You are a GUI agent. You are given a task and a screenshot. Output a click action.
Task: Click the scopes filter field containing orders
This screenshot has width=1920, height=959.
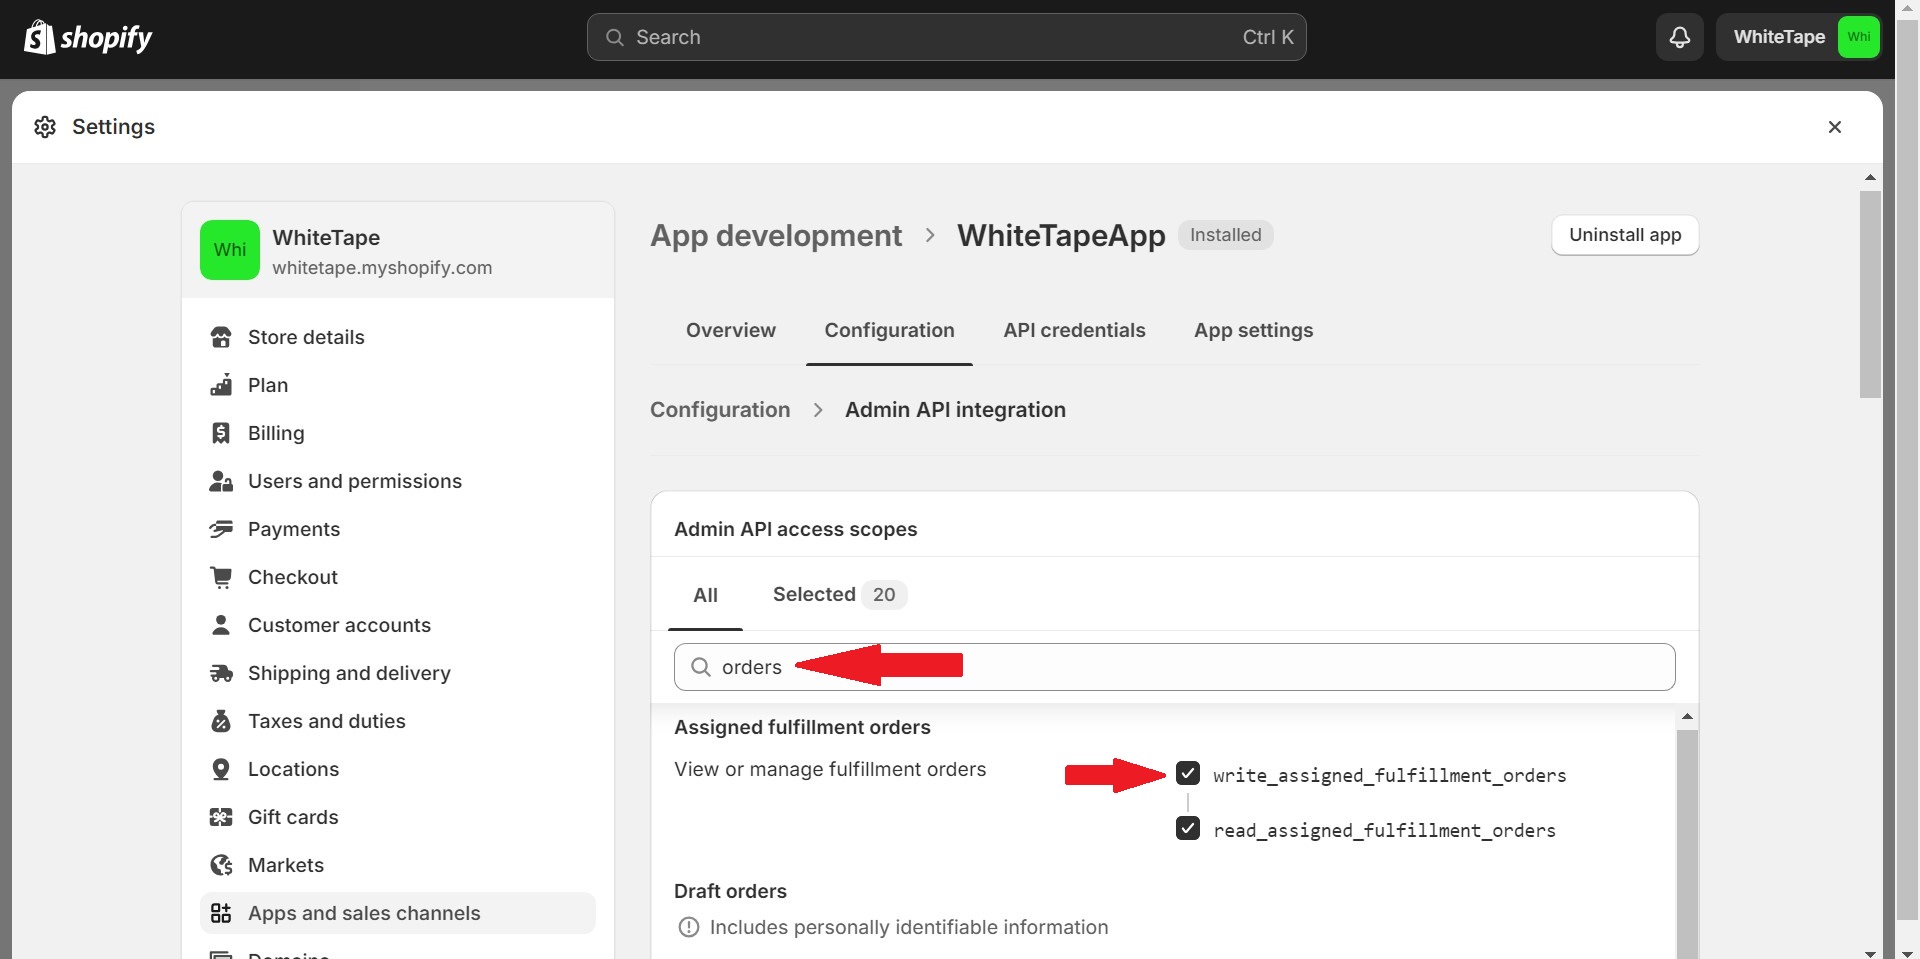point(1174,667)
